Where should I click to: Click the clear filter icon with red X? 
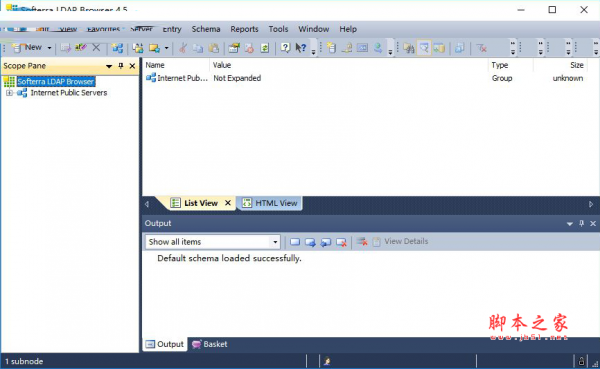(481, 48)
